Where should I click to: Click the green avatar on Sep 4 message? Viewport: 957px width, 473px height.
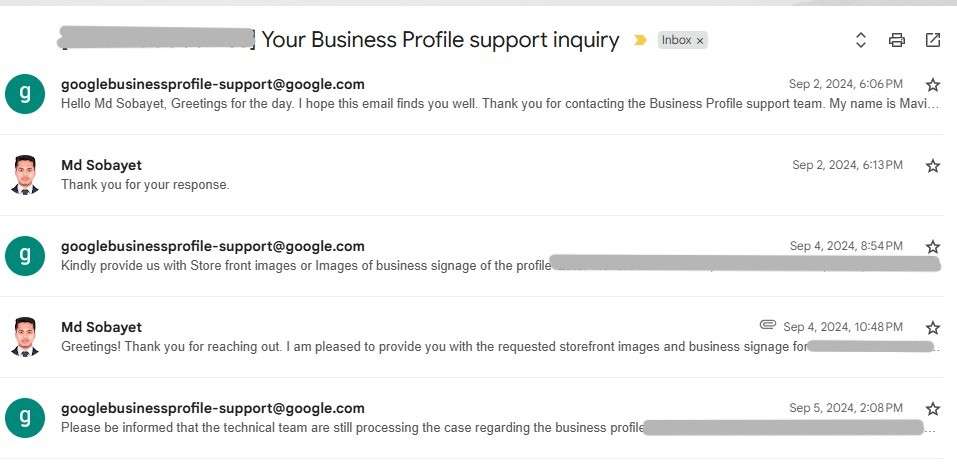(25, 256)
